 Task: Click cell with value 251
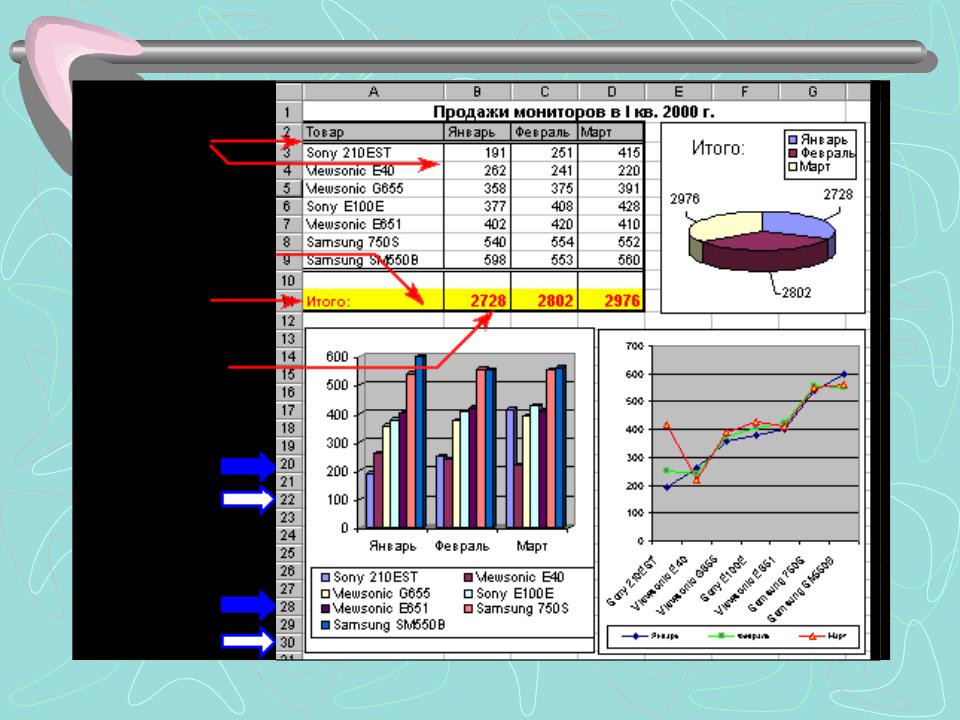[x=544, y=152]
